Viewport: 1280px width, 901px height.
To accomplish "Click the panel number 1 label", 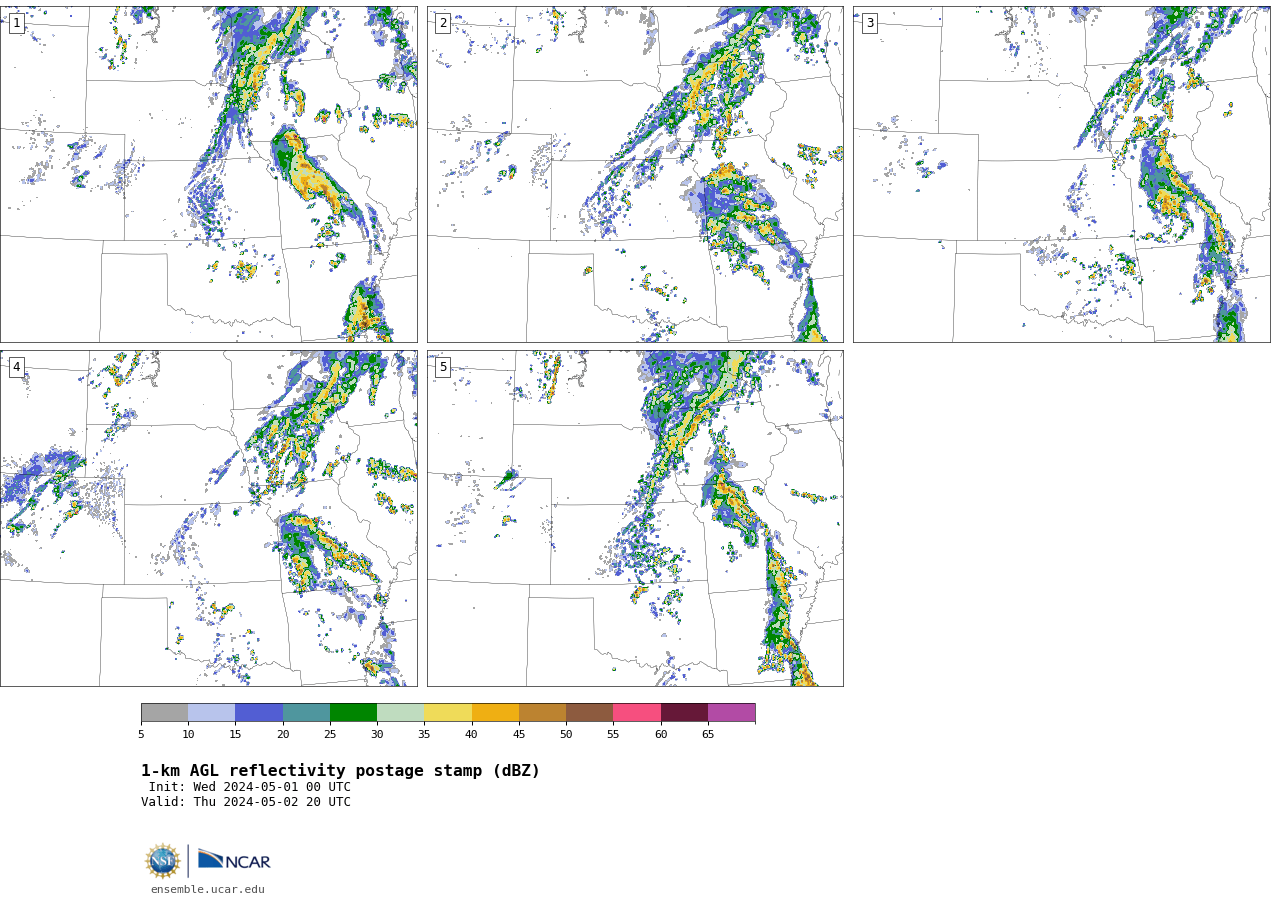I will (x=16, y=23).
